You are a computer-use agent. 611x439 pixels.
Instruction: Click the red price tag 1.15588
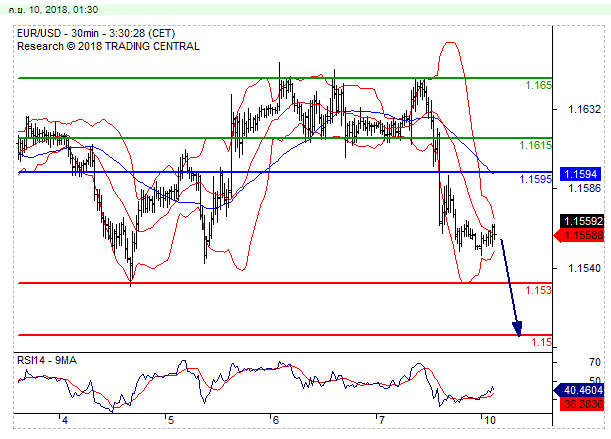coord(579,236)
